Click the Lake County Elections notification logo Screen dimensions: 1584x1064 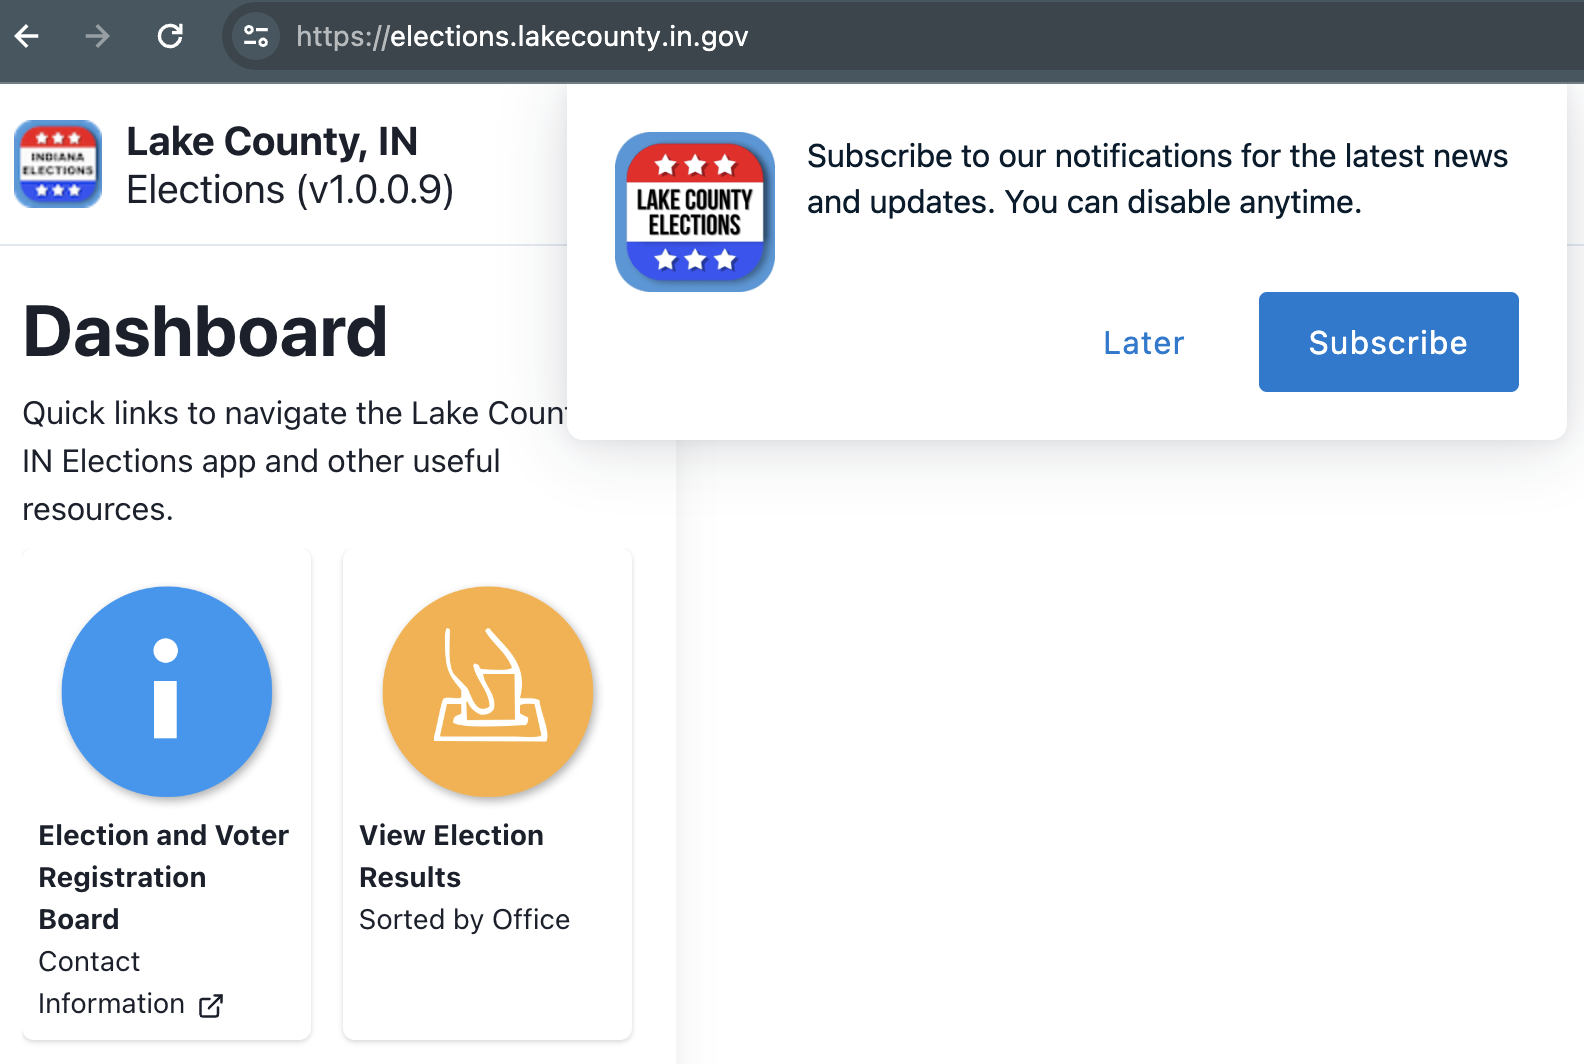[x=695, y=212]
